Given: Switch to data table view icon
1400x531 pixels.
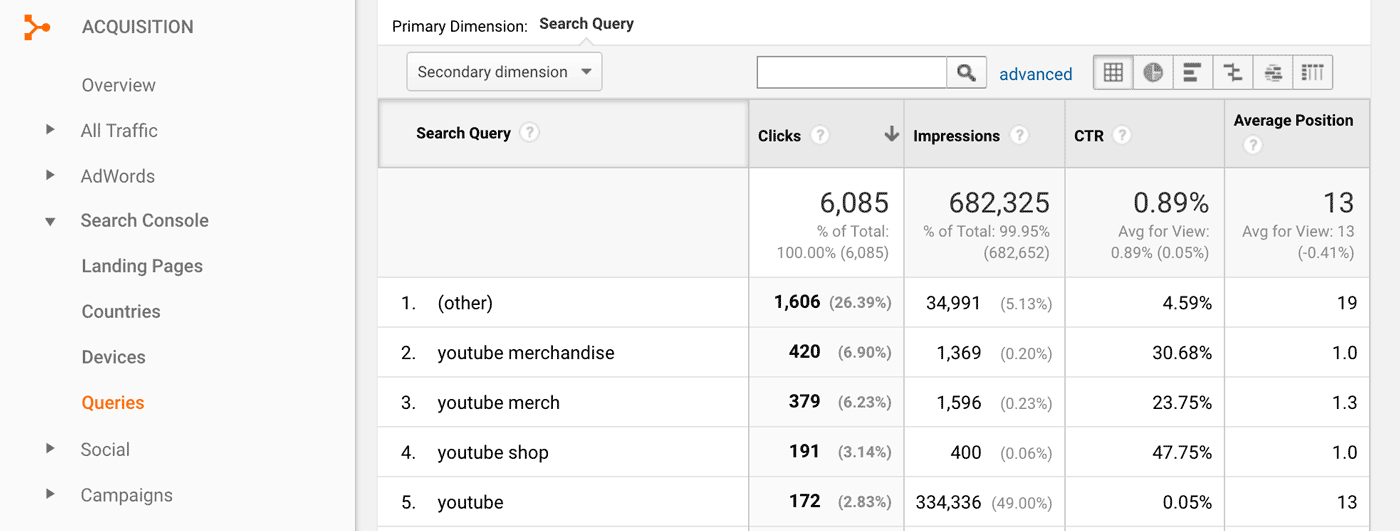Looking at the screenshot, I should point(1113,72).
